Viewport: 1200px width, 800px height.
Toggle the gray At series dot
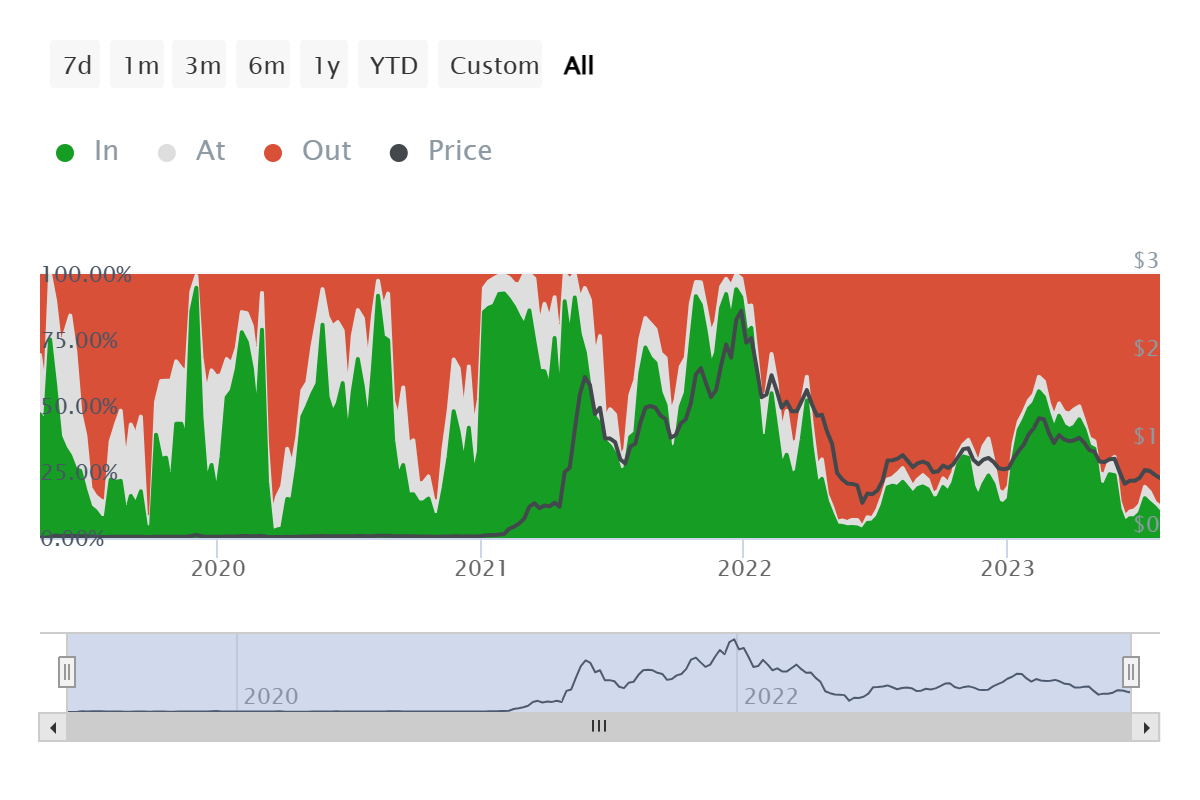[167, 152]
